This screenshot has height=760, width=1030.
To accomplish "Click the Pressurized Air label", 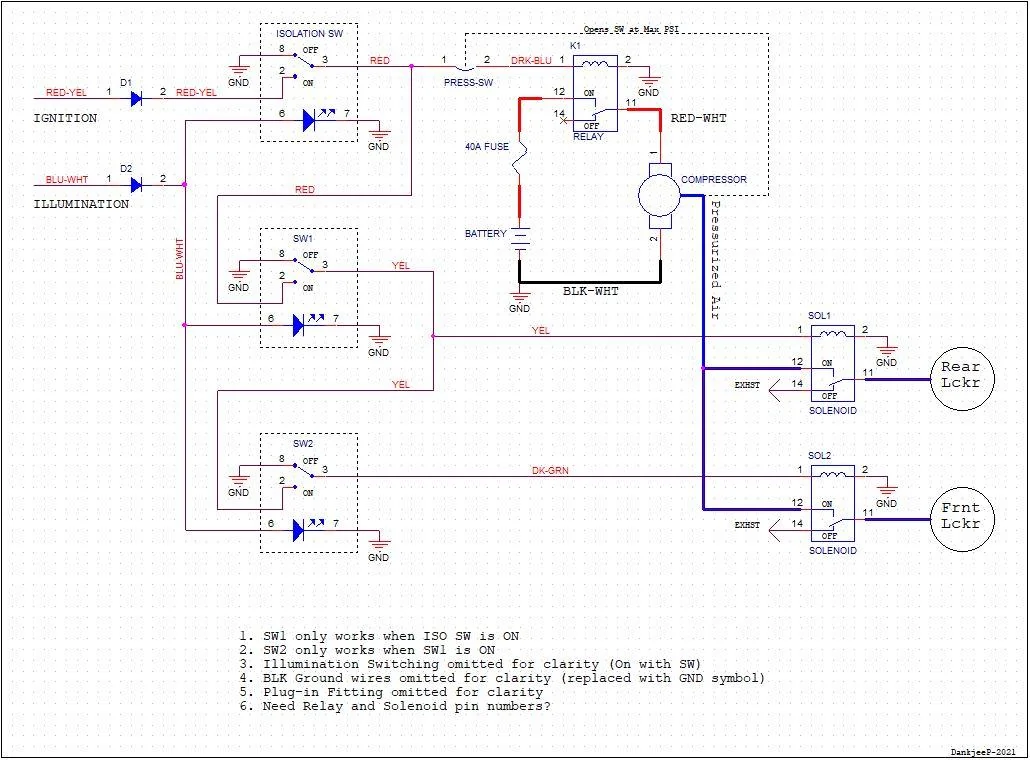I will pyautogui.click(x=716, y=260).
